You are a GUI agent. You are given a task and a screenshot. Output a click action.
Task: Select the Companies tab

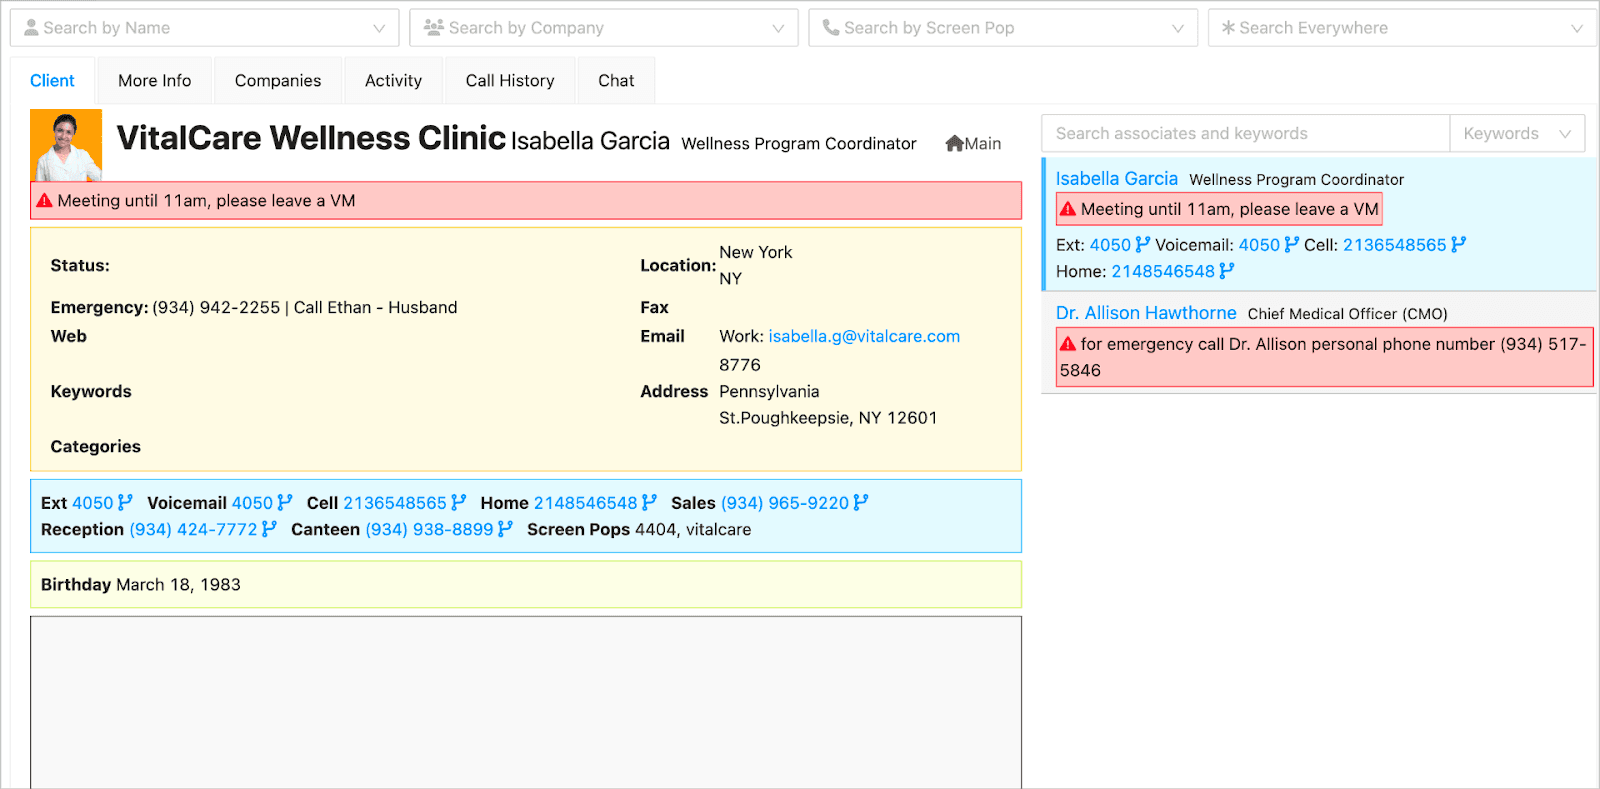click(278, 81)
